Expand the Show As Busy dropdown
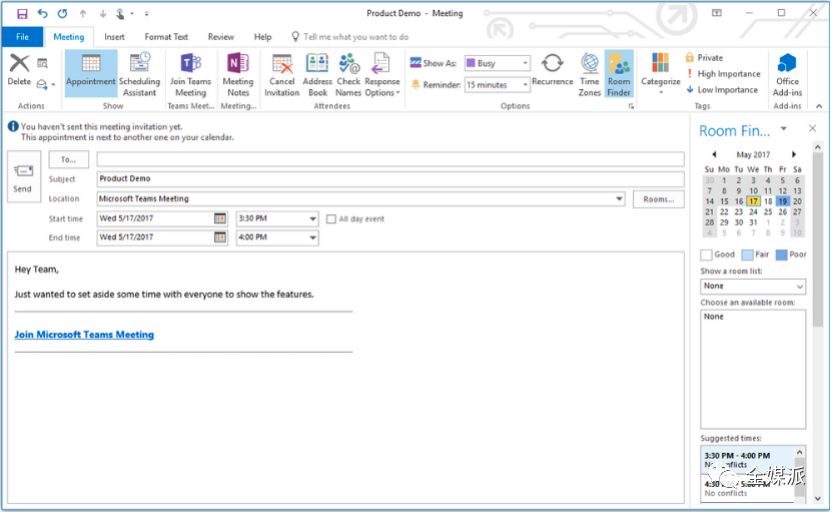The image size is (832, 512). [x=497, y=63]
